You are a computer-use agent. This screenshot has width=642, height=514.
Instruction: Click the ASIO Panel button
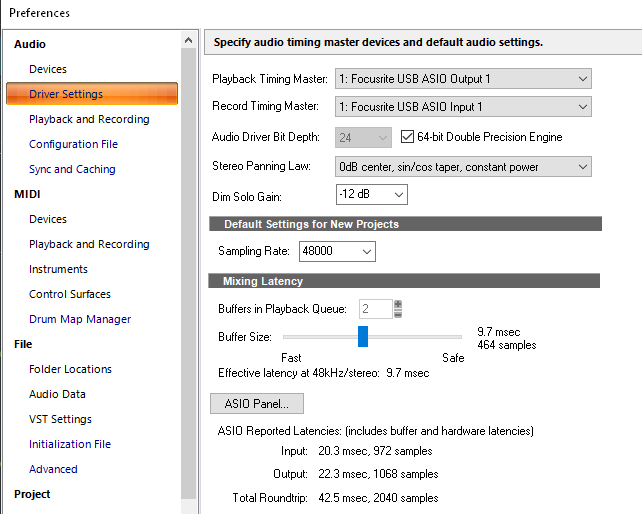coord(257,404)
